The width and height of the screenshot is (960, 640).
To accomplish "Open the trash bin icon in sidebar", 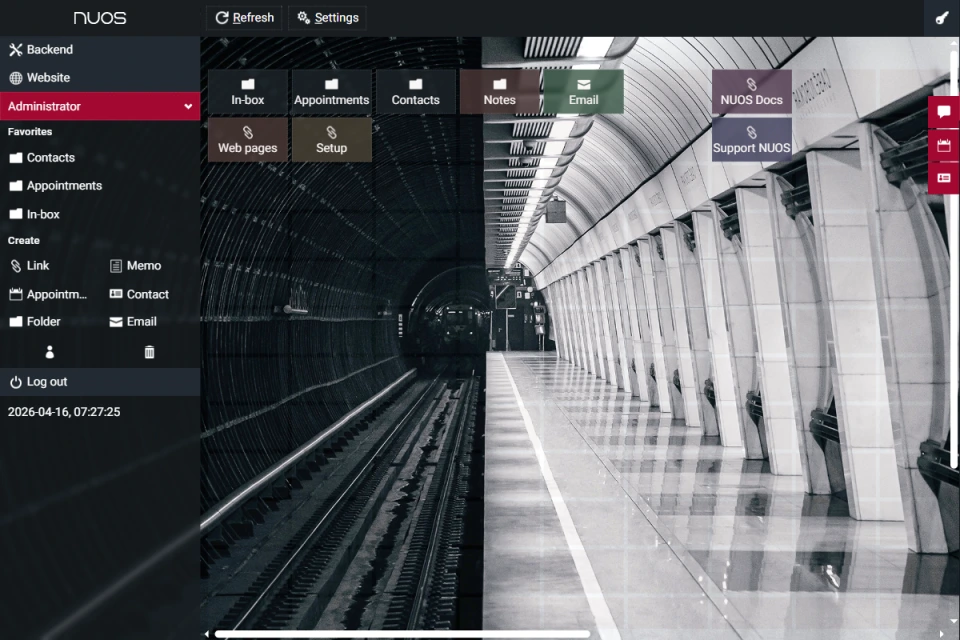I will [148, 352].
